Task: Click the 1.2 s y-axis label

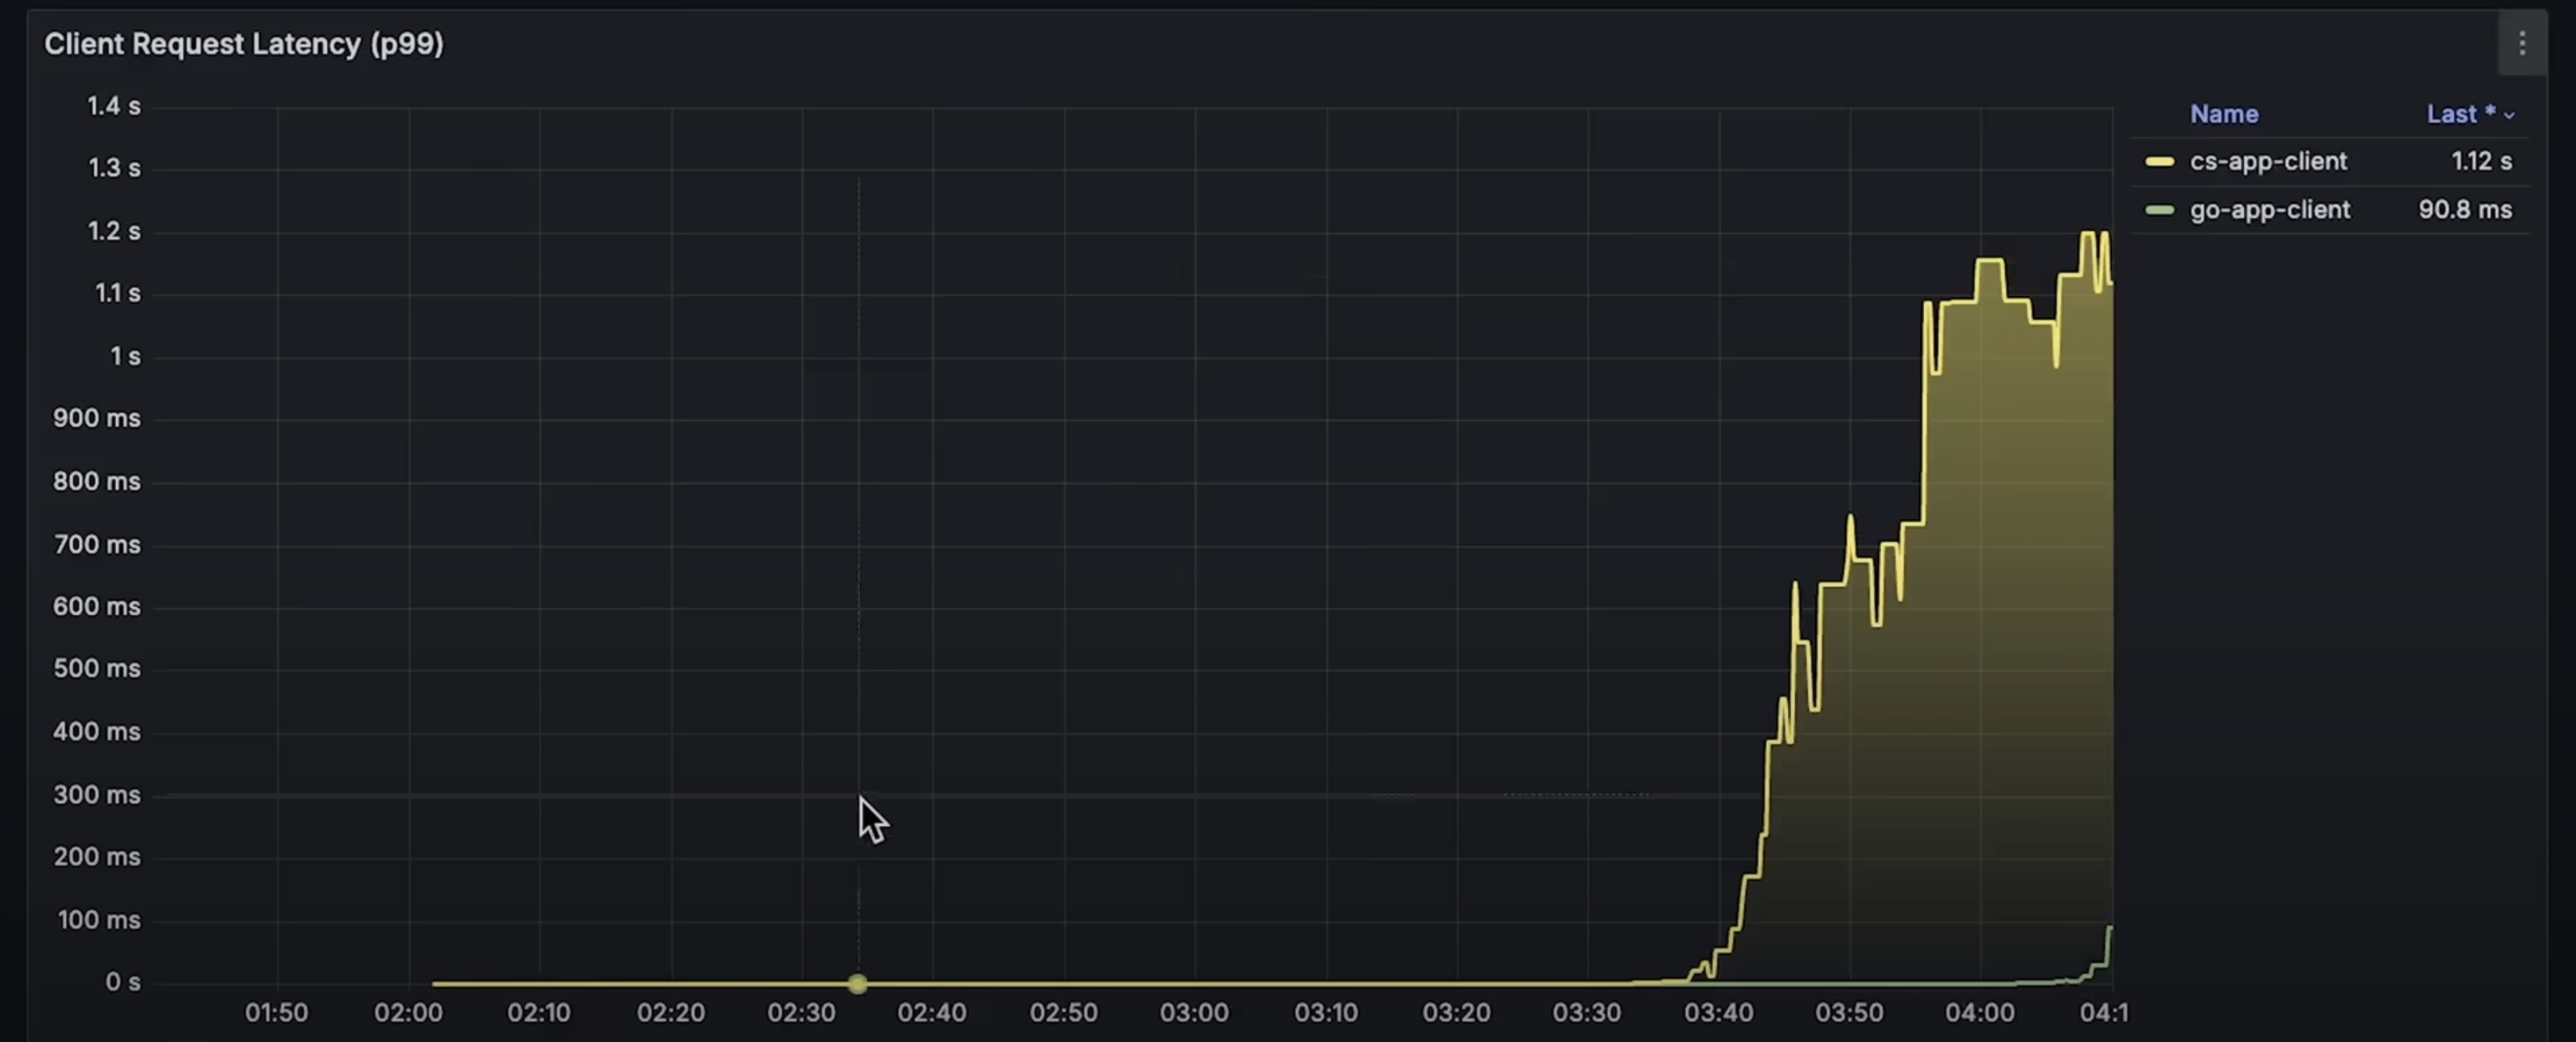Action: coord(114,231)
